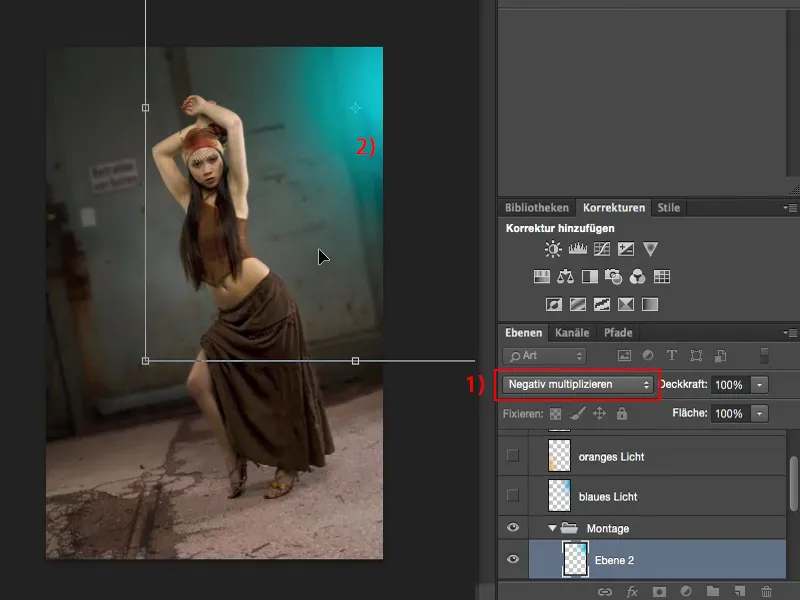Lock layer position
The width and height of the screenshot is (800, 600).
[599, 413]
